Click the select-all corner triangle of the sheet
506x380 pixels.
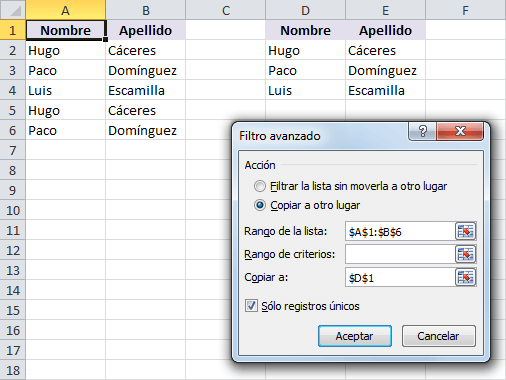(x=13, y=10)
